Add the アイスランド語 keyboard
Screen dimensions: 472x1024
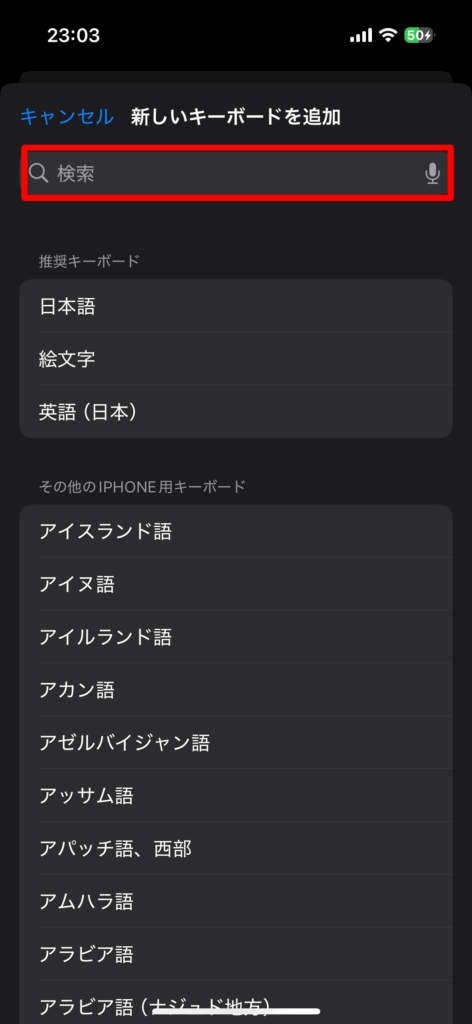click(x=236, y=531)
